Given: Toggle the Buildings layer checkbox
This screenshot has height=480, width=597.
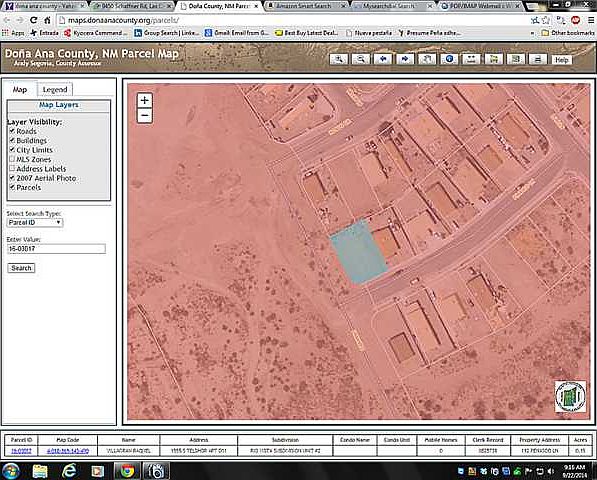Looking at the screenshot, I should point(12,140).
